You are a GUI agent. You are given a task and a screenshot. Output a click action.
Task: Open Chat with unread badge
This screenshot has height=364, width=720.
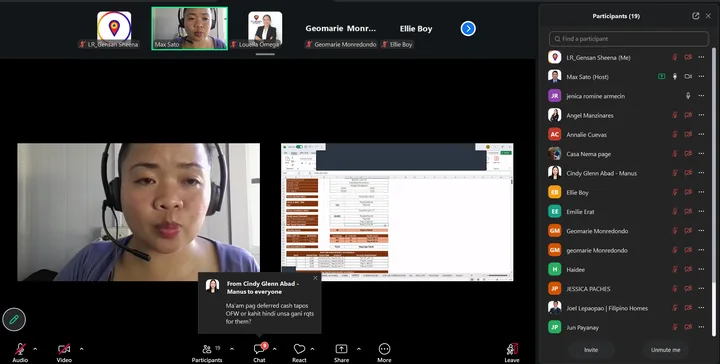259,349
